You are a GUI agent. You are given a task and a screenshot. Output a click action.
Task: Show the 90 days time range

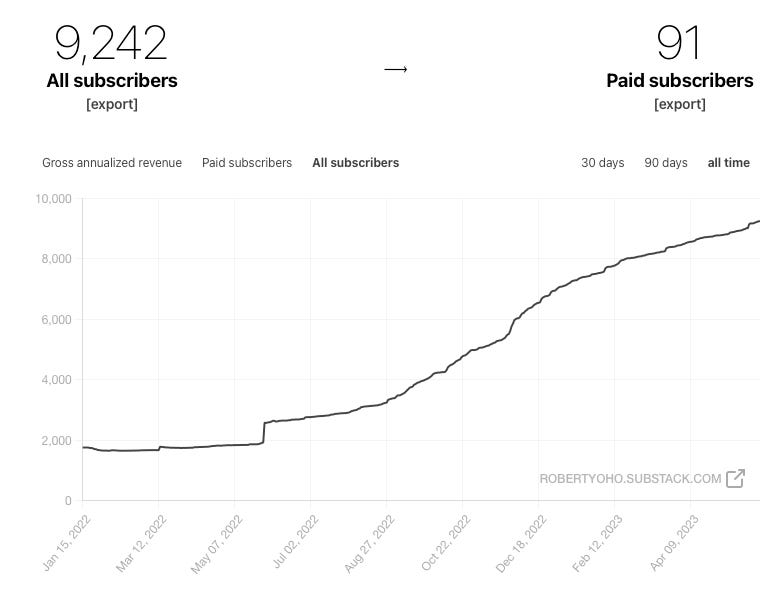(x=666, y=163)
